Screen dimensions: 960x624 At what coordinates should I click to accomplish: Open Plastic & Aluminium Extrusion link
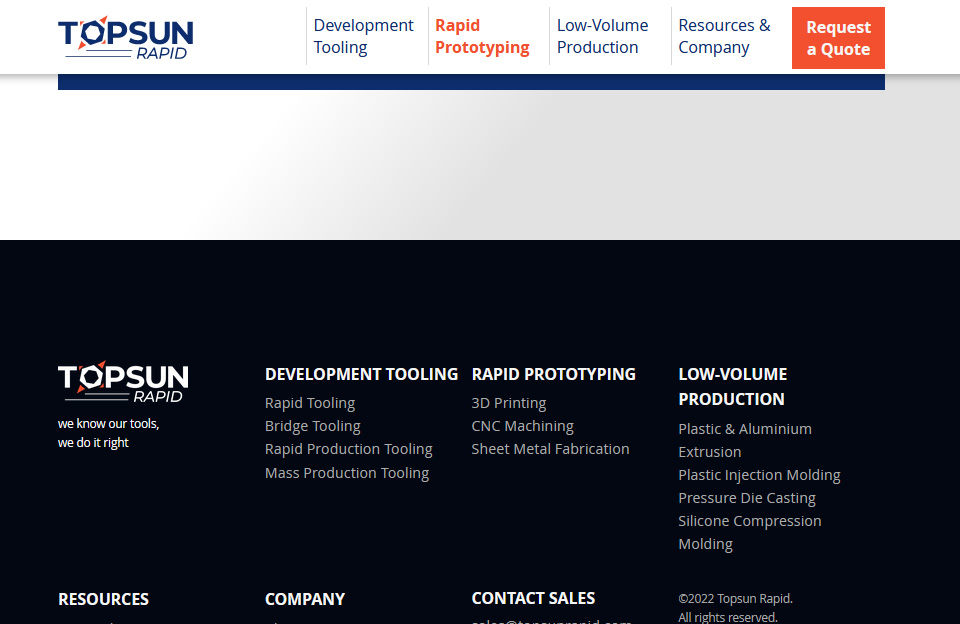(x=745, y=440)
